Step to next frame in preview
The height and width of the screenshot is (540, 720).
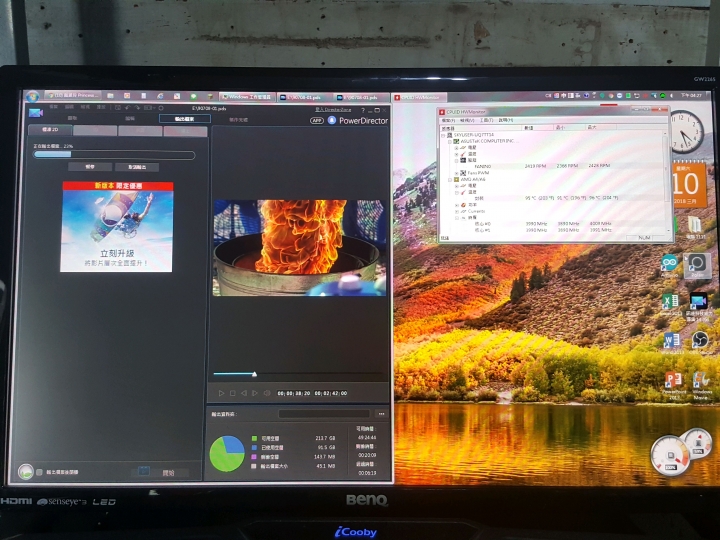pos(255,393)
